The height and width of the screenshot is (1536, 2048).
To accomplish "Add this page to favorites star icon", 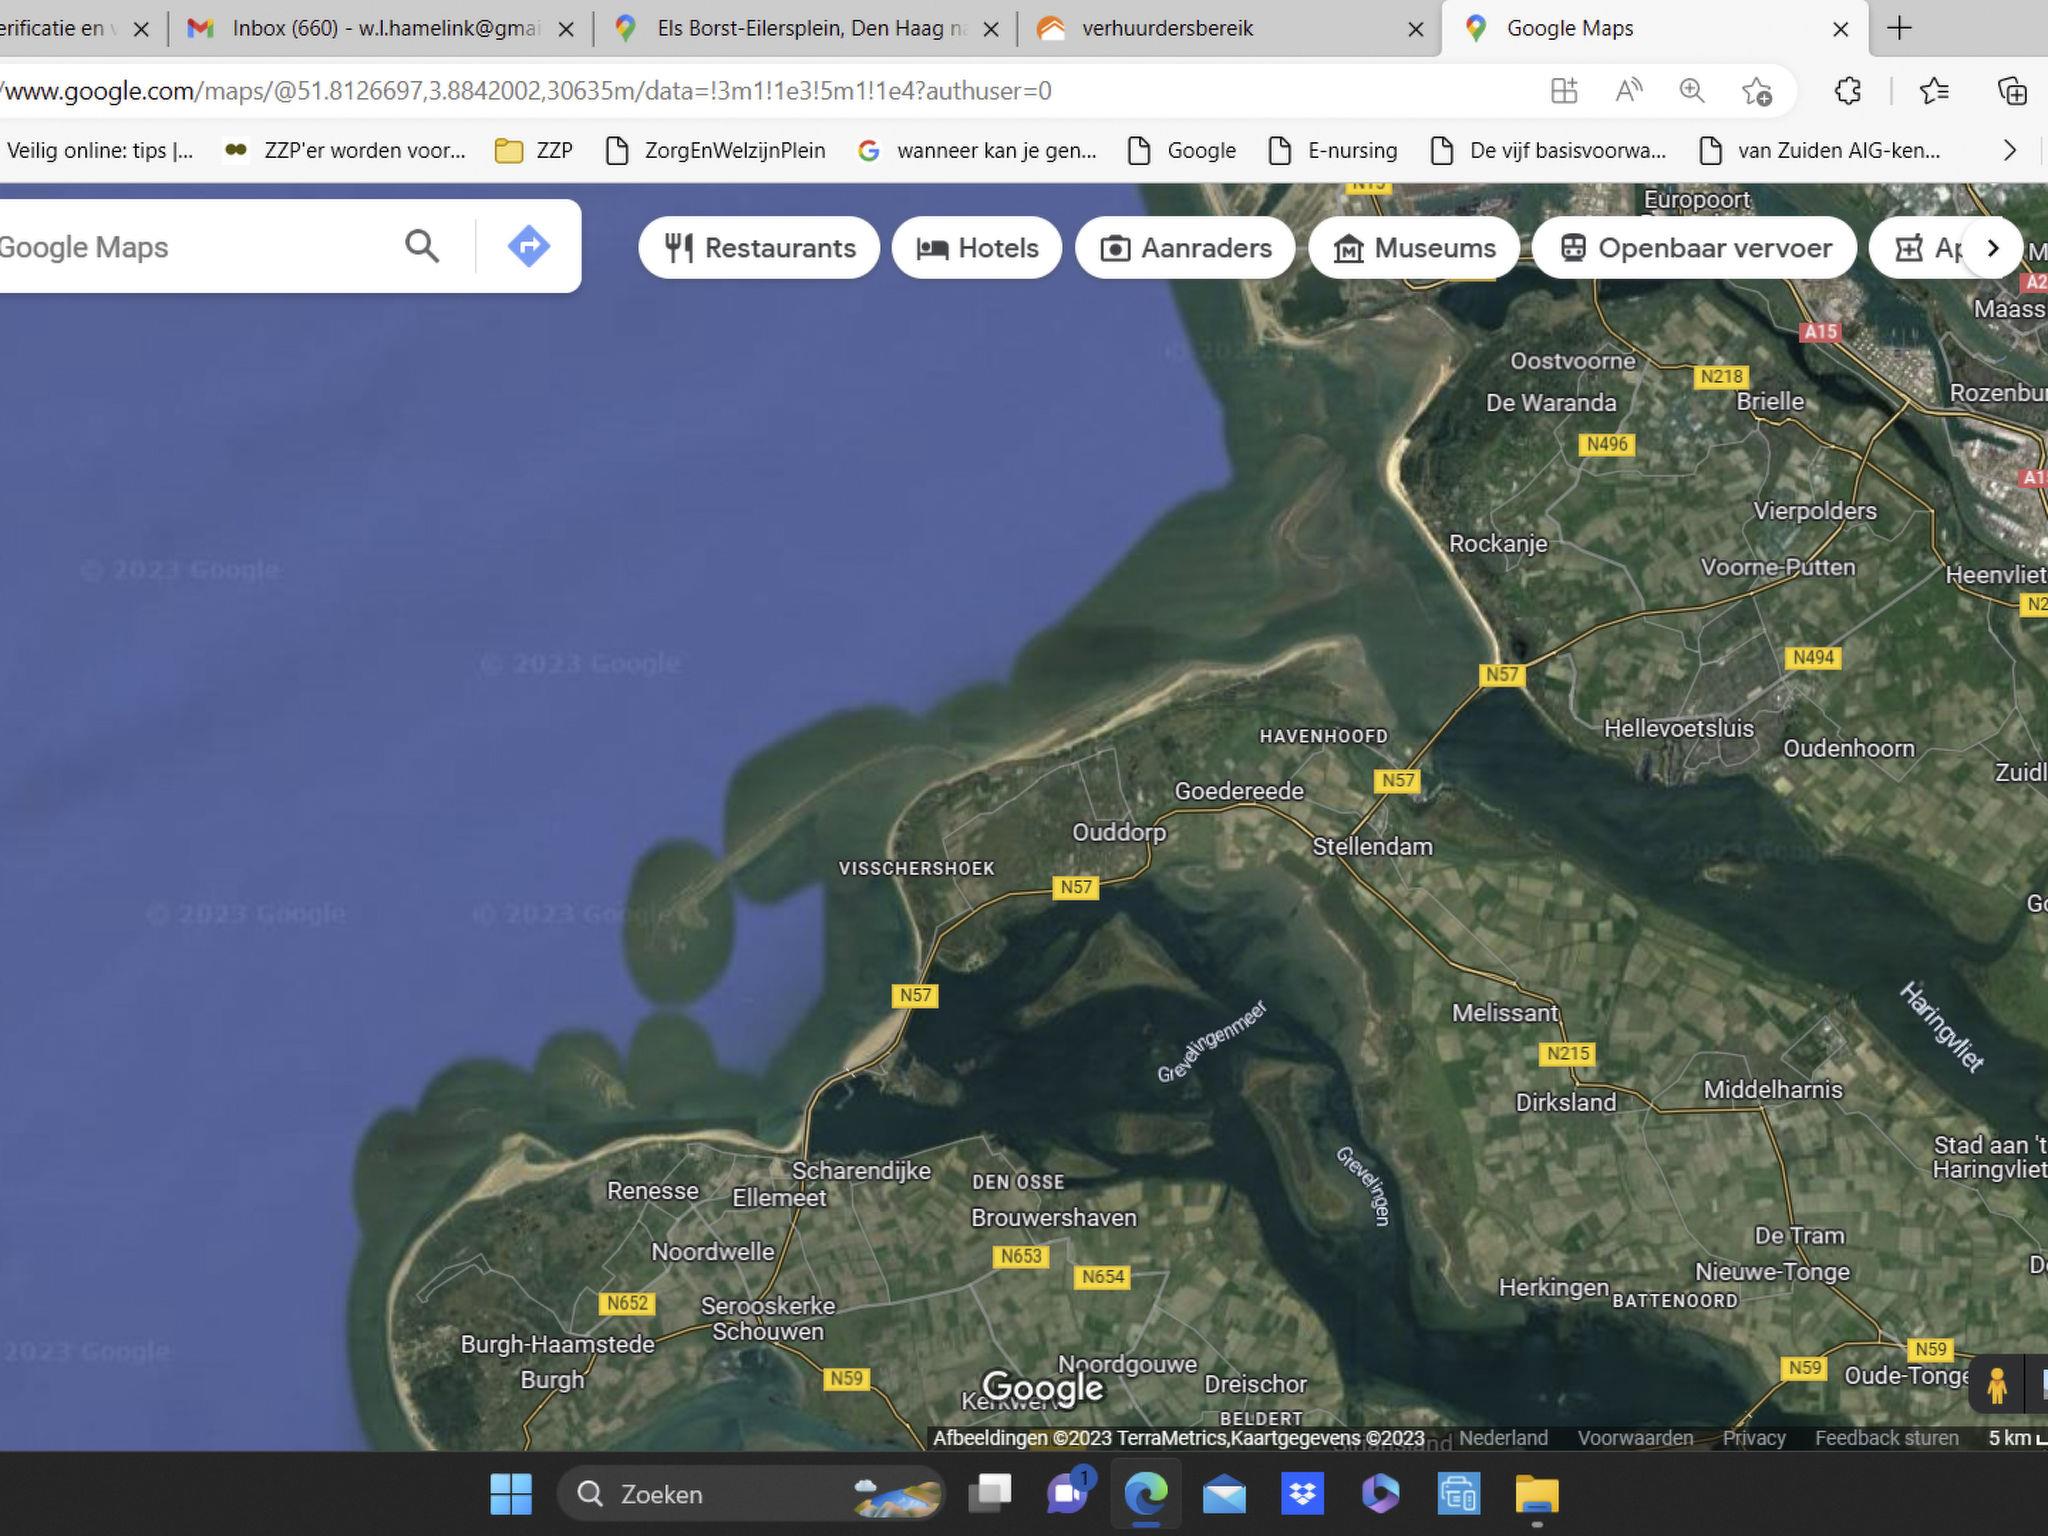I will [1756, 91].
